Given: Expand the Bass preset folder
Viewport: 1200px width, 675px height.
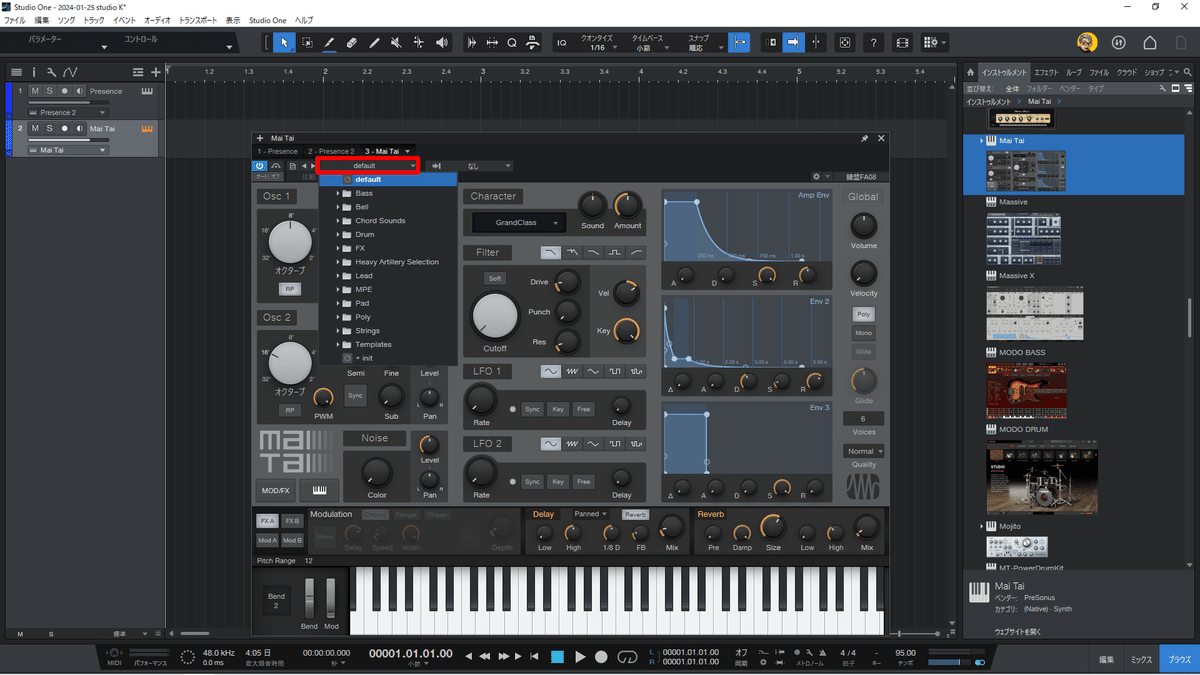Looking at the screenshot, I should click(338, 193).
